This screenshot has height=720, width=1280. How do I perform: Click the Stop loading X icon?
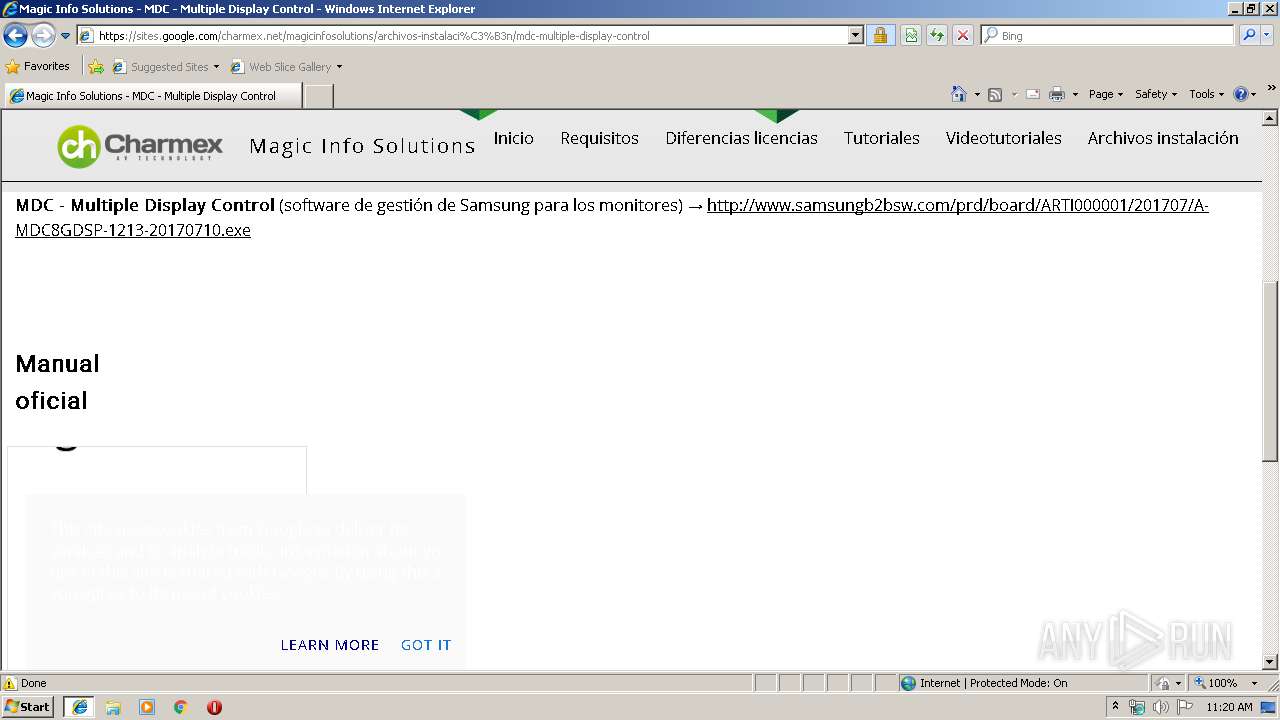[963, 36]
